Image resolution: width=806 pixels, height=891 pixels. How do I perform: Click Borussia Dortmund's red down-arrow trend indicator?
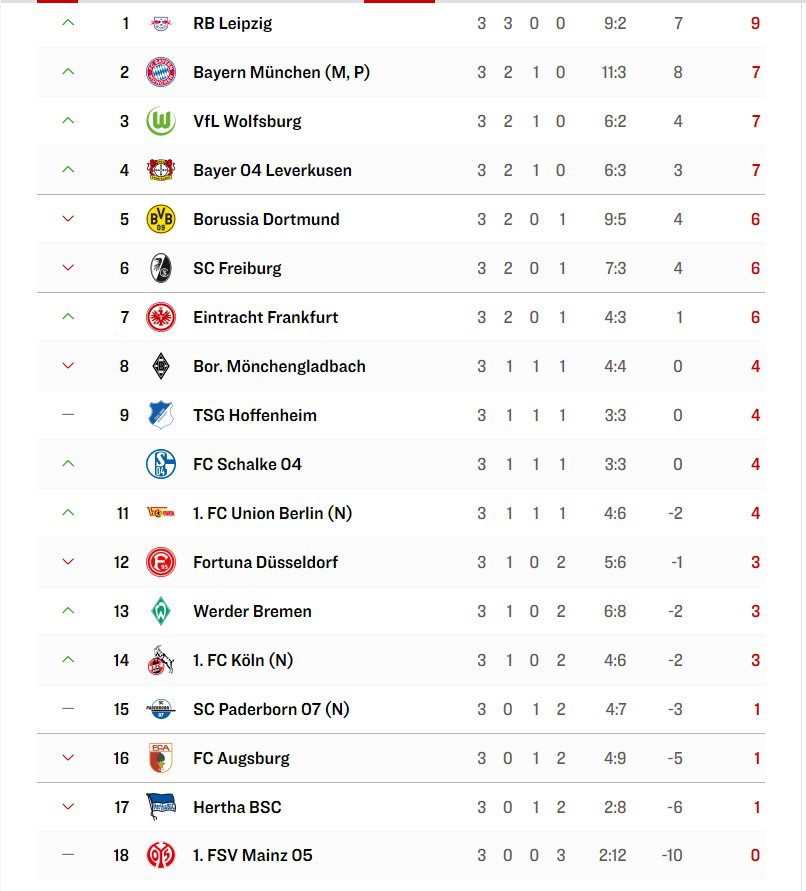[68, 219]
